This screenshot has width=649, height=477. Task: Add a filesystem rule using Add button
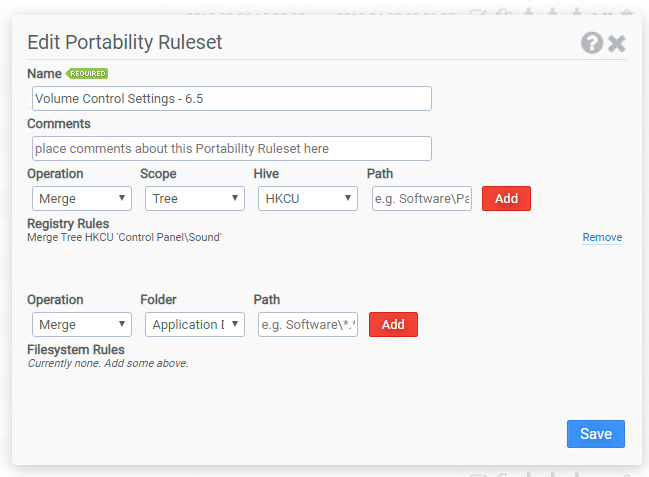click(393, 325)
